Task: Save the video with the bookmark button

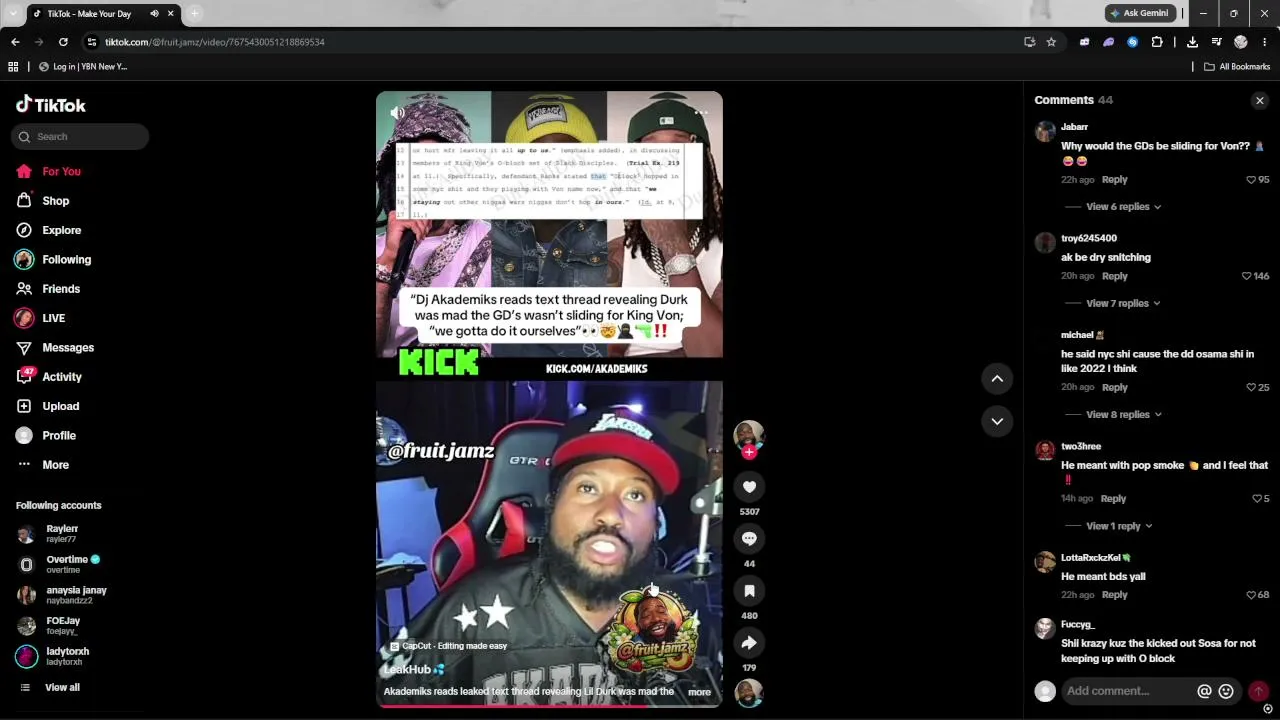Action: 749,591
